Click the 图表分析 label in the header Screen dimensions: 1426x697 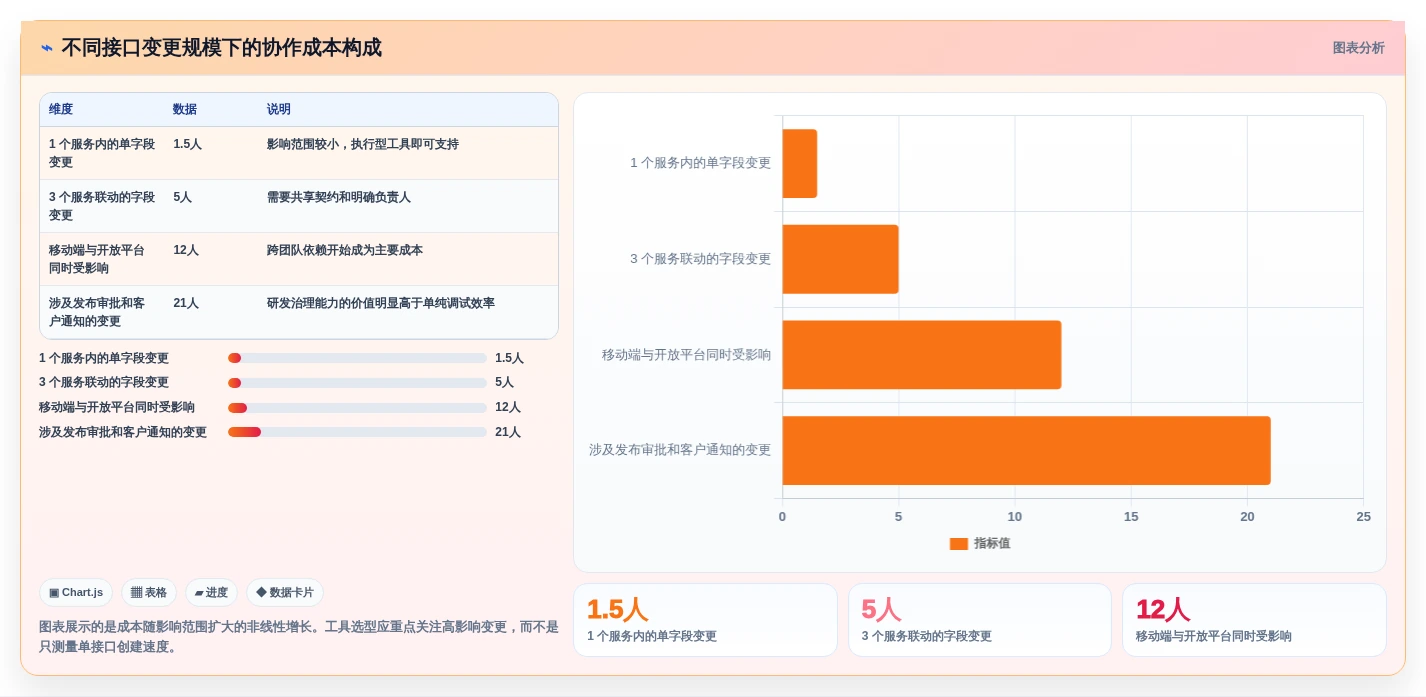click(x=1358, y=48)
